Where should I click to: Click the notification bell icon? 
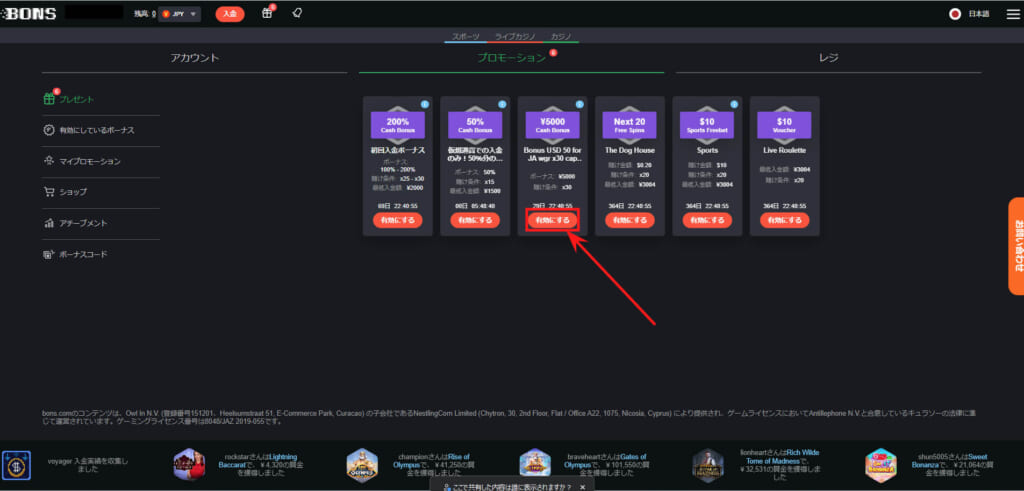297,13
